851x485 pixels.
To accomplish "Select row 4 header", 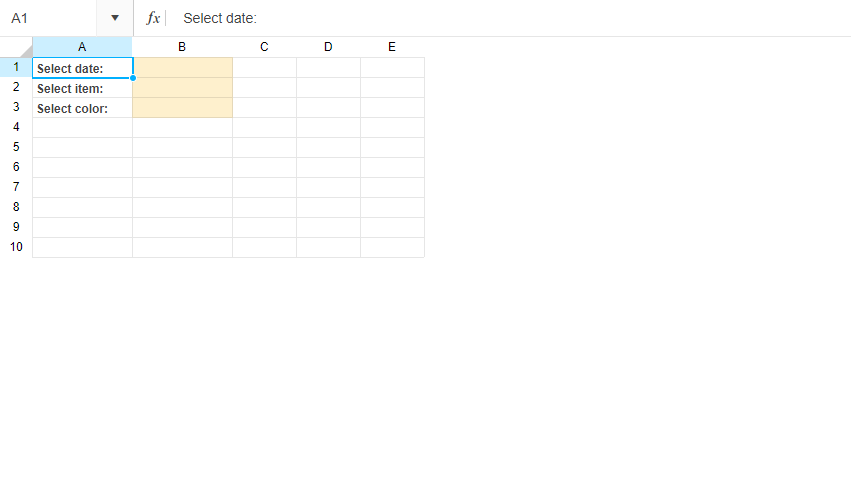I will 16,127.
